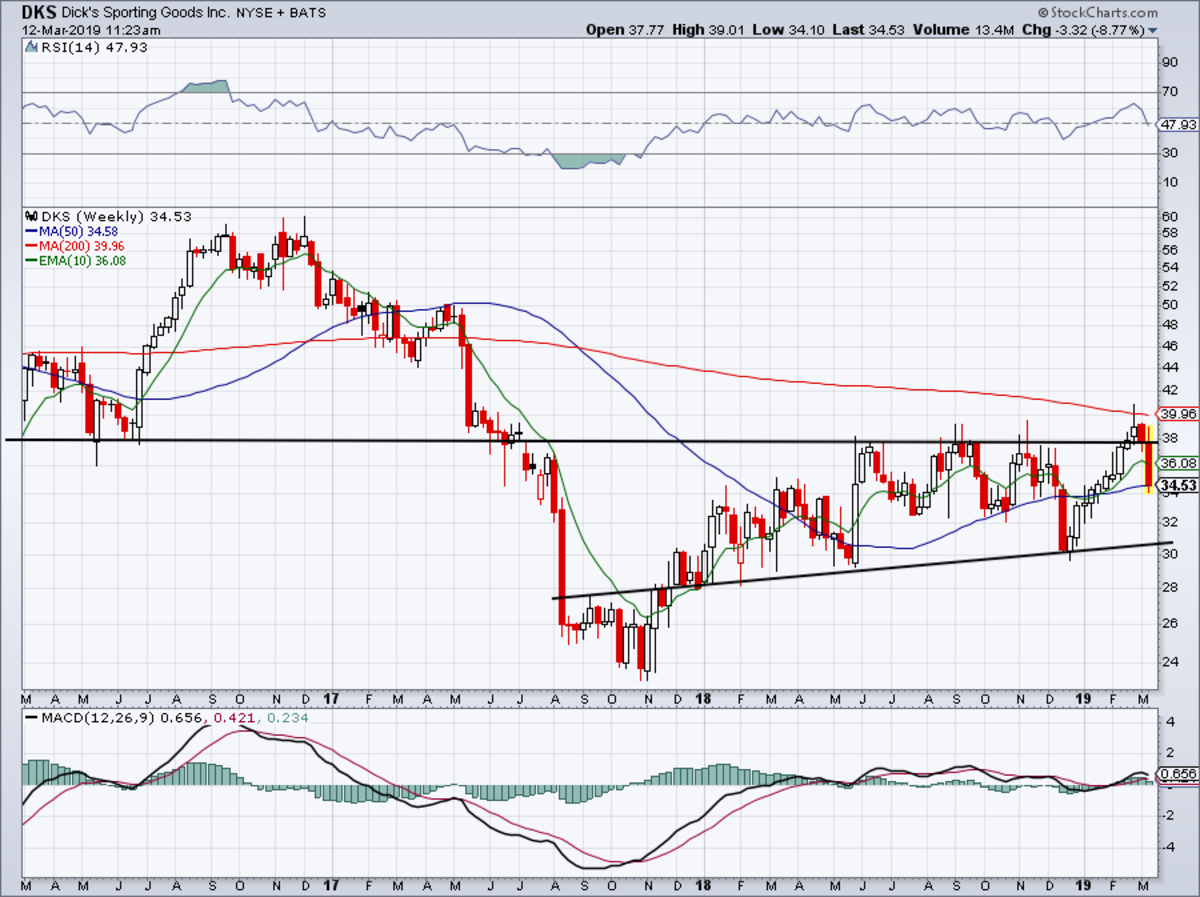Click the red 39.96 flag on price axis
The height and width of the screenshot is (897, 1200).
click(1176, 413)
